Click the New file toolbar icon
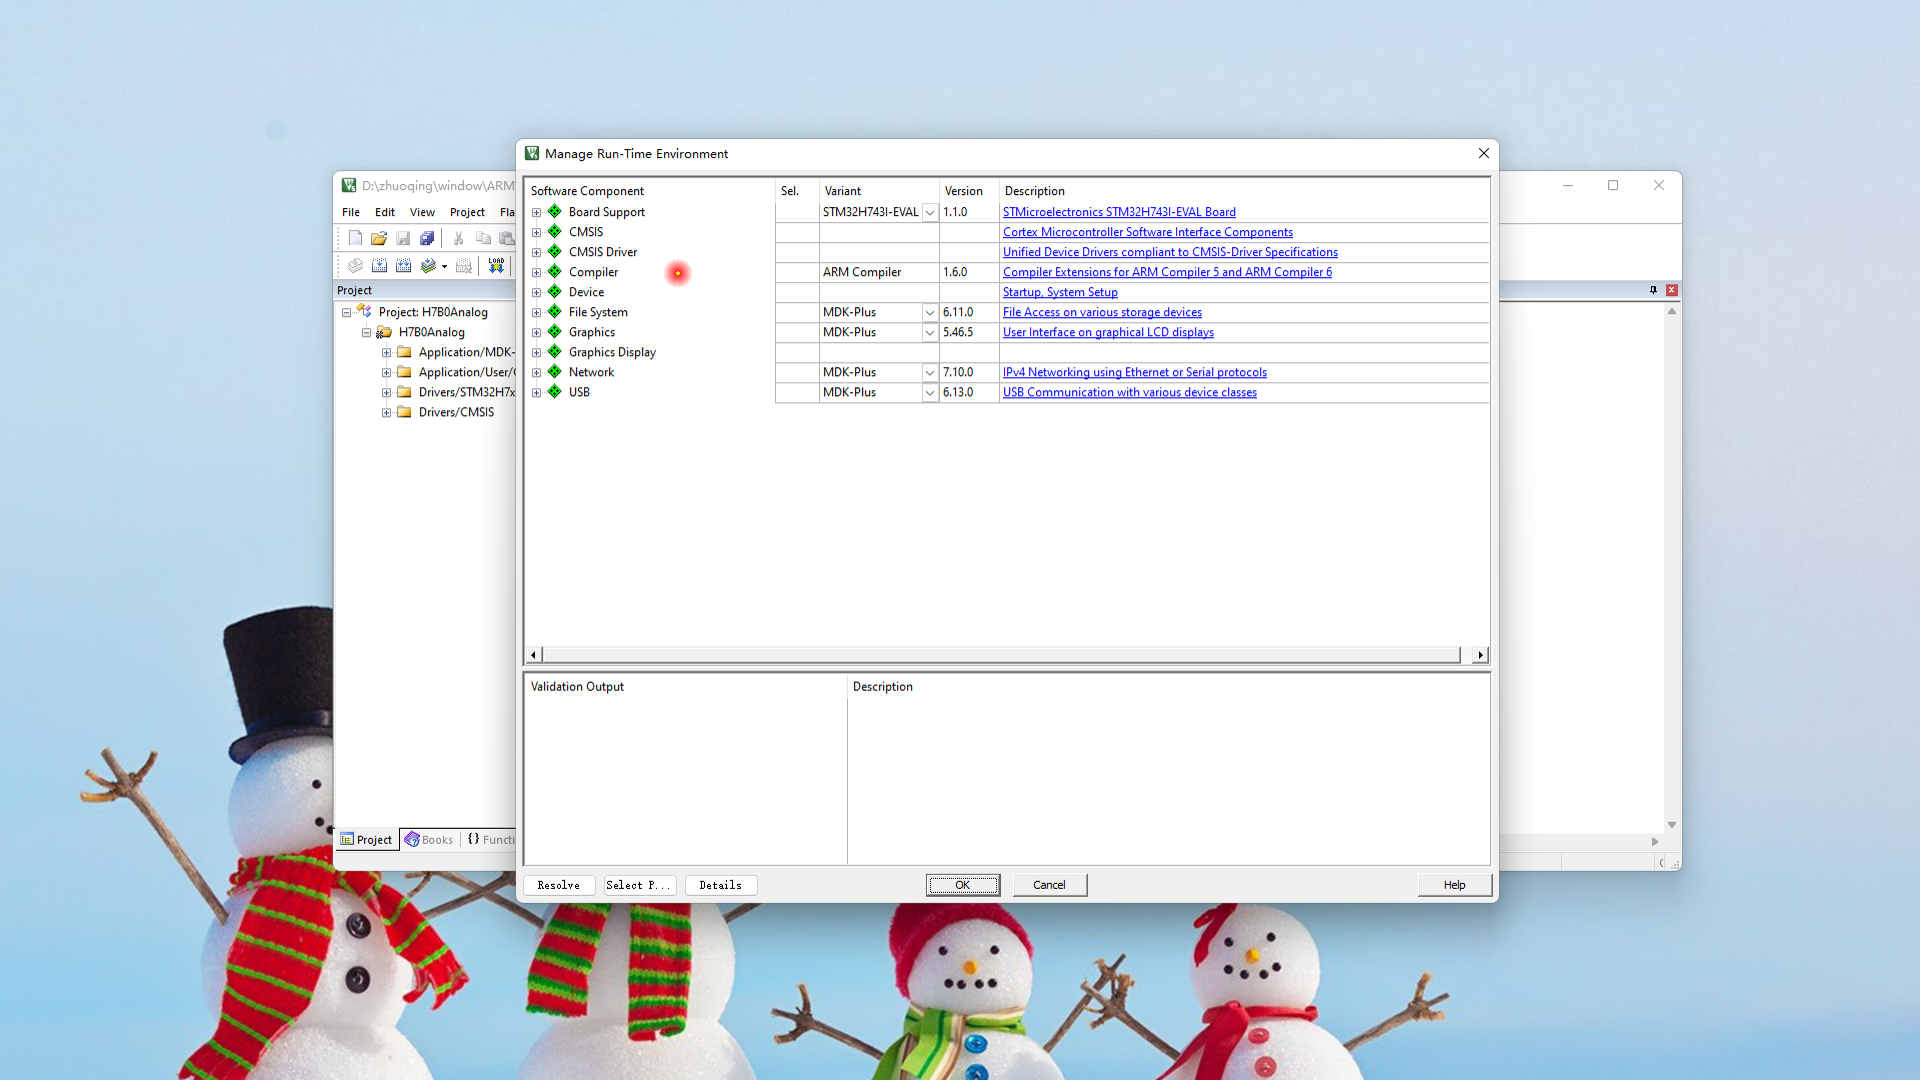The height and width of the screenshot is (1080, 1920). (x=355, y=238)
